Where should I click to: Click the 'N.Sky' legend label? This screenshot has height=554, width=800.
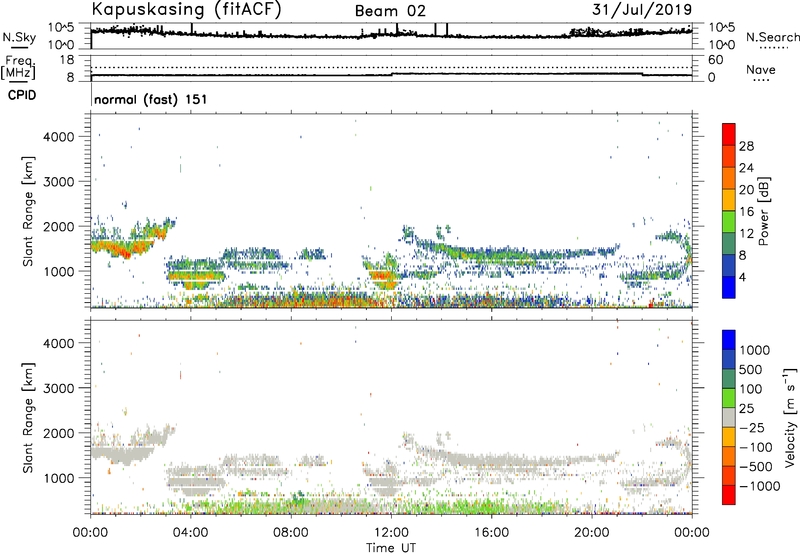[19, 37]
